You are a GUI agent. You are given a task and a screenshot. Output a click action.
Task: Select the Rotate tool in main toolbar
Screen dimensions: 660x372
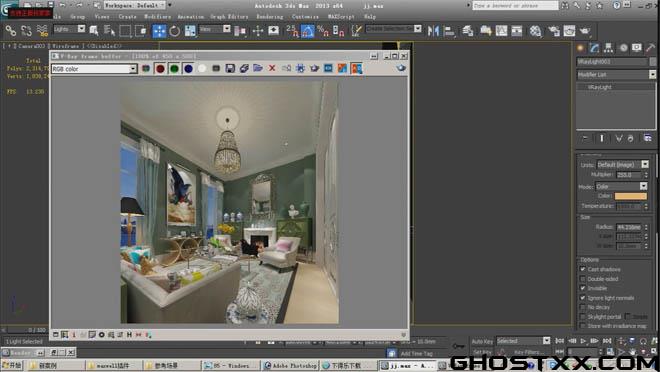pyautogui.click(x=174, y=31)
